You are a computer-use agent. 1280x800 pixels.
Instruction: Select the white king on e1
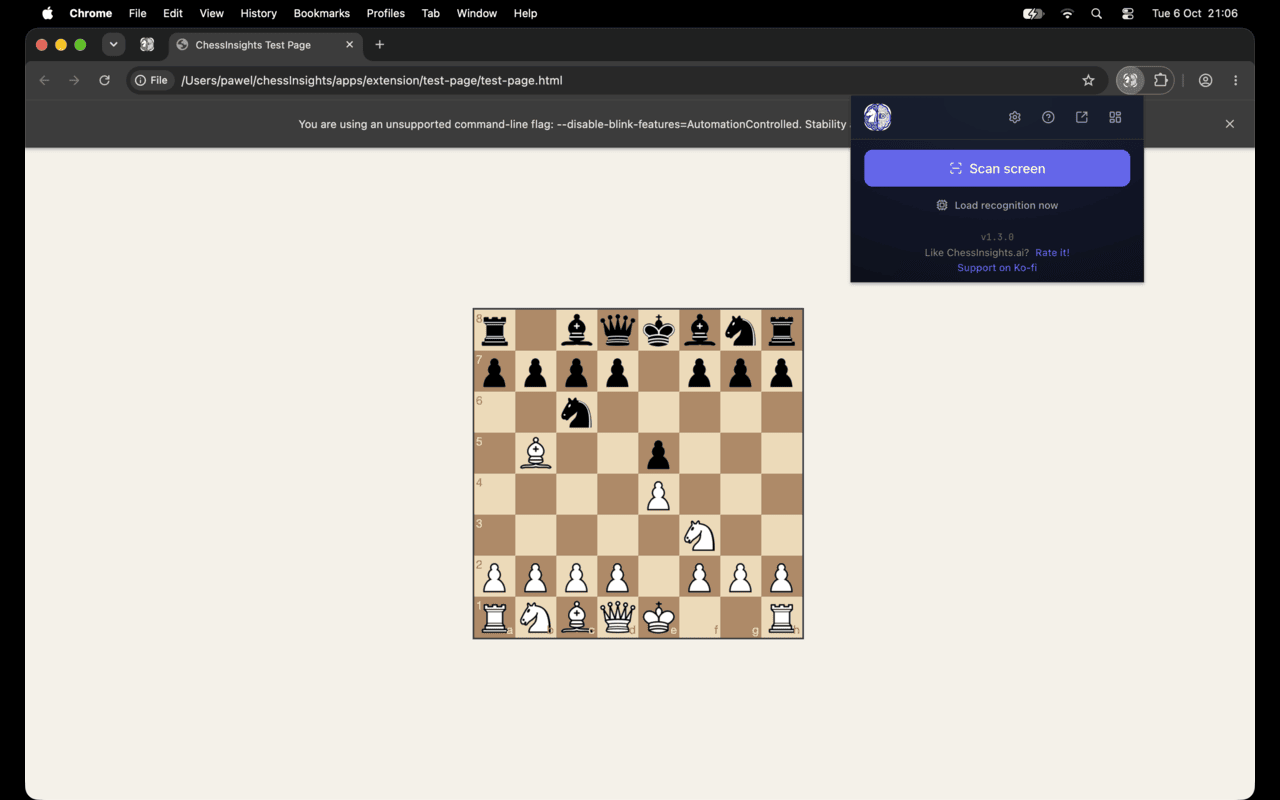tap(659, 617)
